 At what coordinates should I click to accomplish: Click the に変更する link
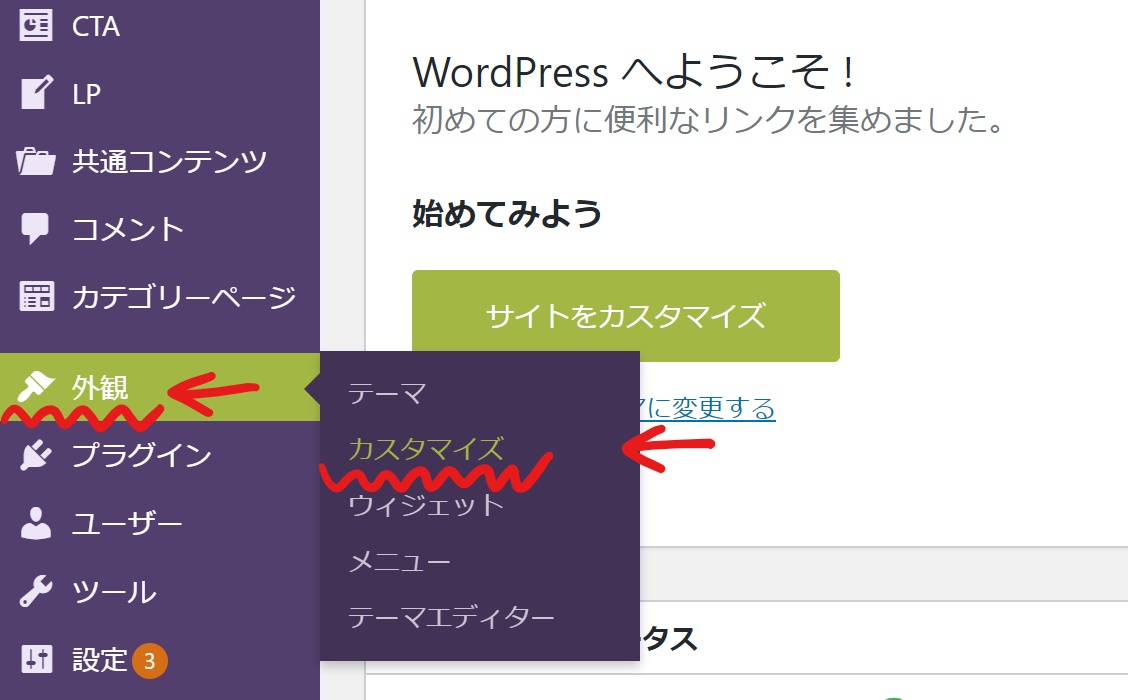[707, 408]
